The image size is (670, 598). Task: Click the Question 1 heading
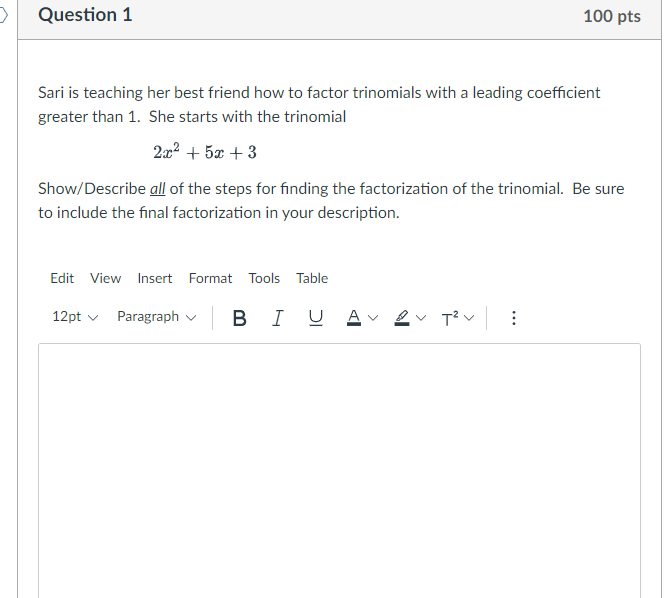pyautogui.click(x=85, y=15)
